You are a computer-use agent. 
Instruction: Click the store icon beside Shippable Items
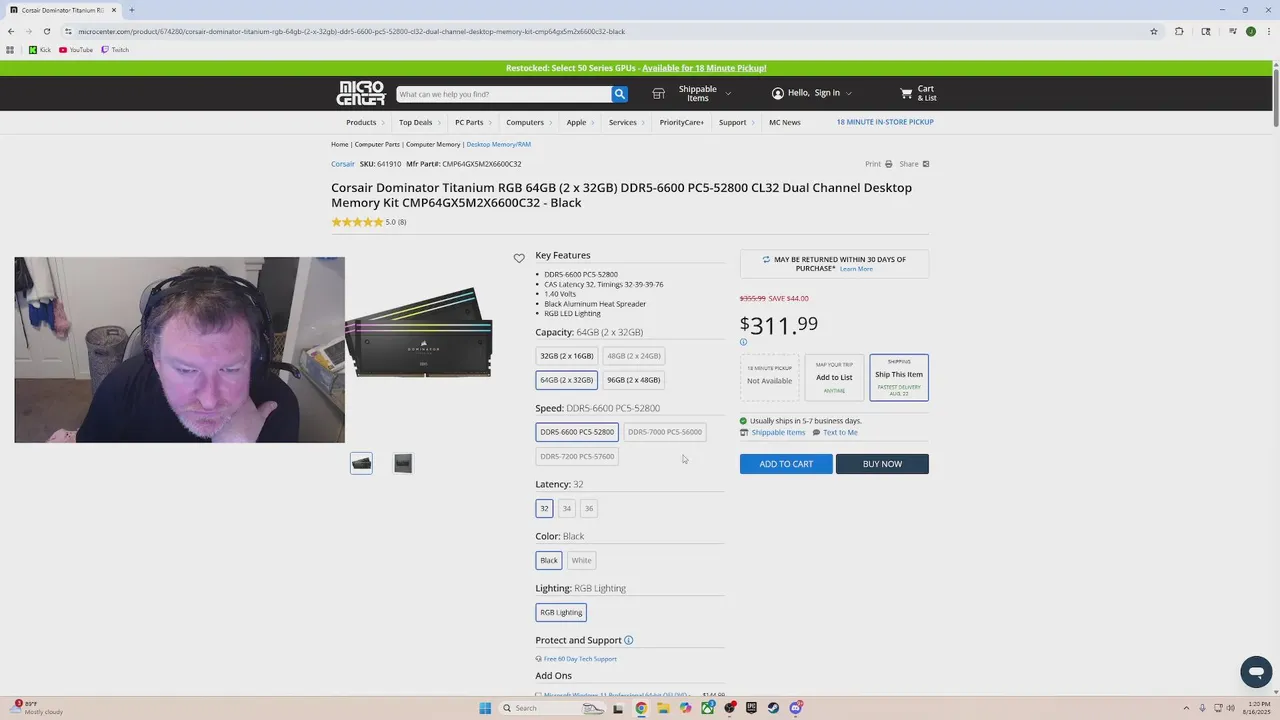(658, 93)
